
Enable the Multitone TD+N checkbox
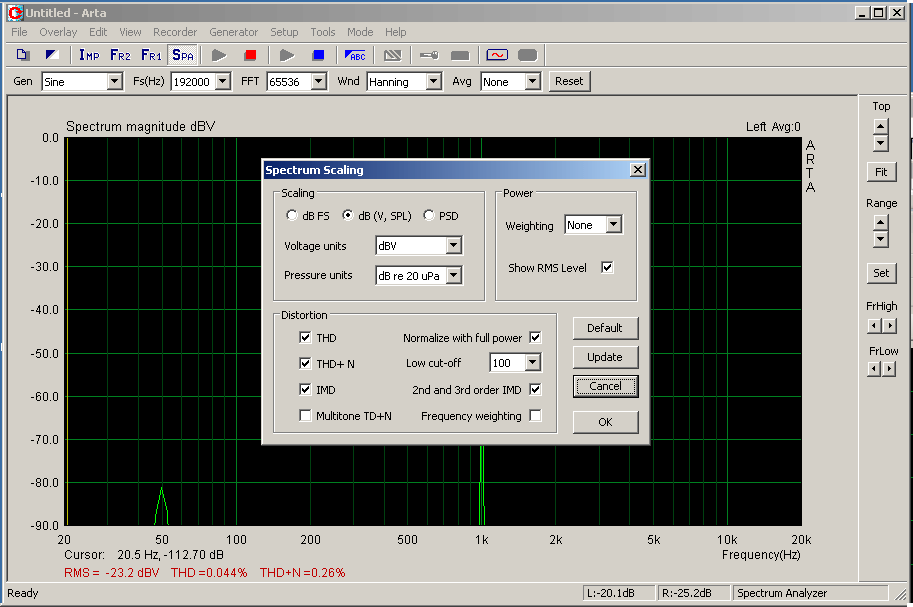click(x=306, y=416)
